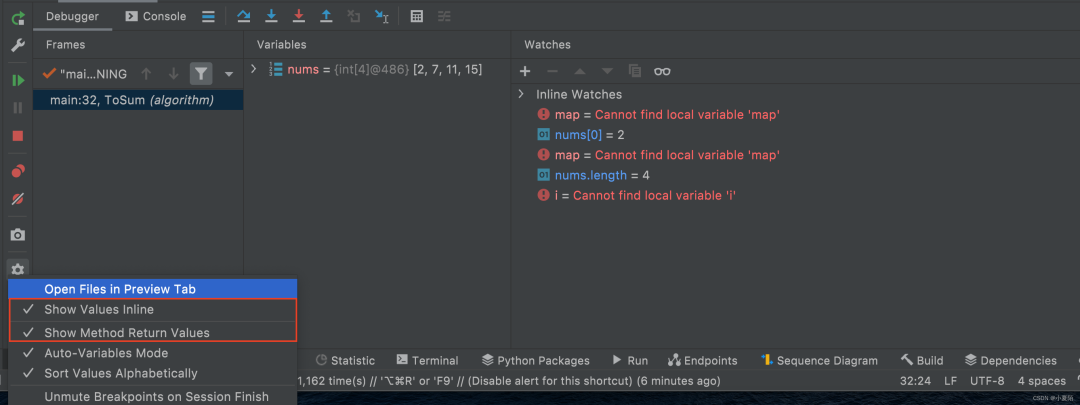The height and width of the screenshot is (405, 1080).
Task: Click the Step Out arrow icon
Action: point(326,16)
